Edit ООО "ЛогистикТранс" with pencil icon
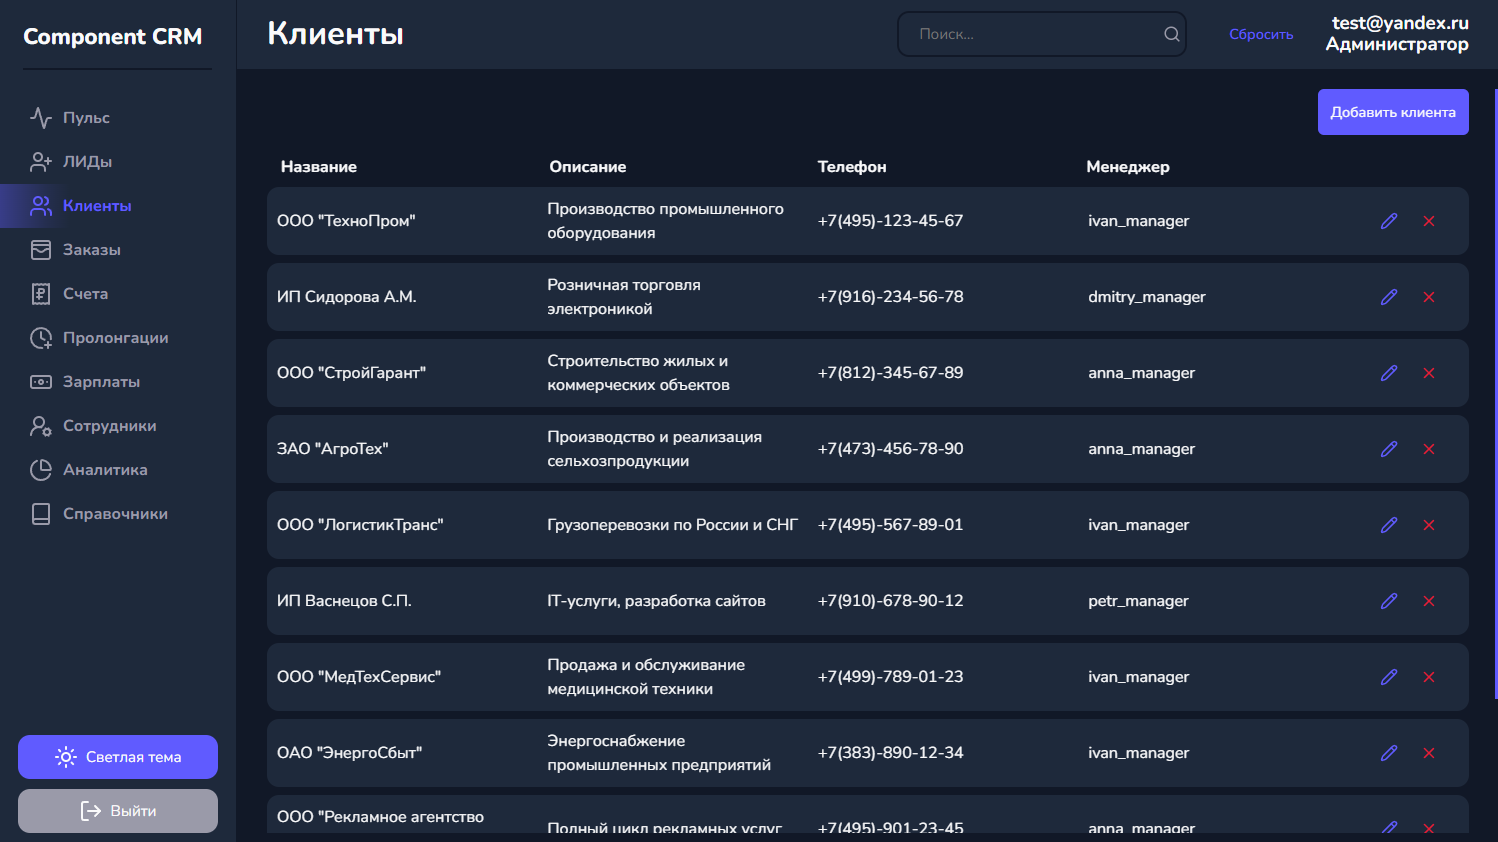The height and width of the screenshot is (842, 1498). [x=1389, y=525]
